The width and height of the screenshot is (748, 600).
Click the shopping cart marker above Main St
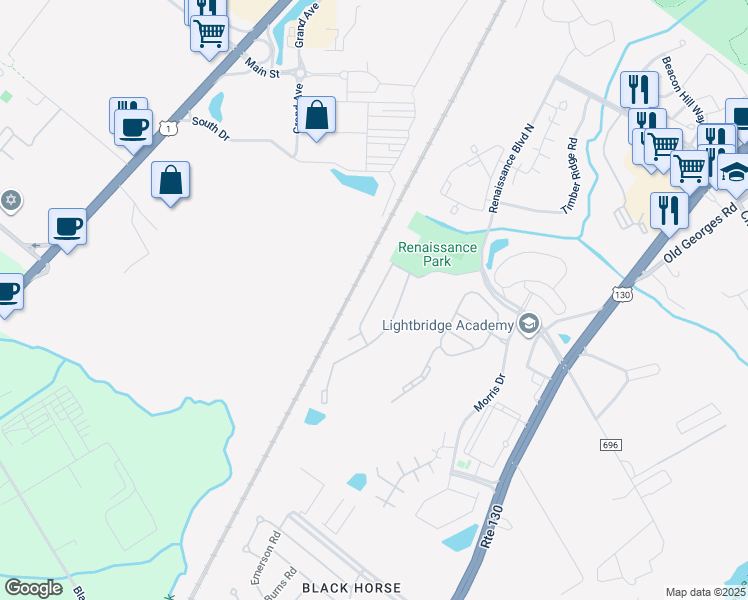209,34
